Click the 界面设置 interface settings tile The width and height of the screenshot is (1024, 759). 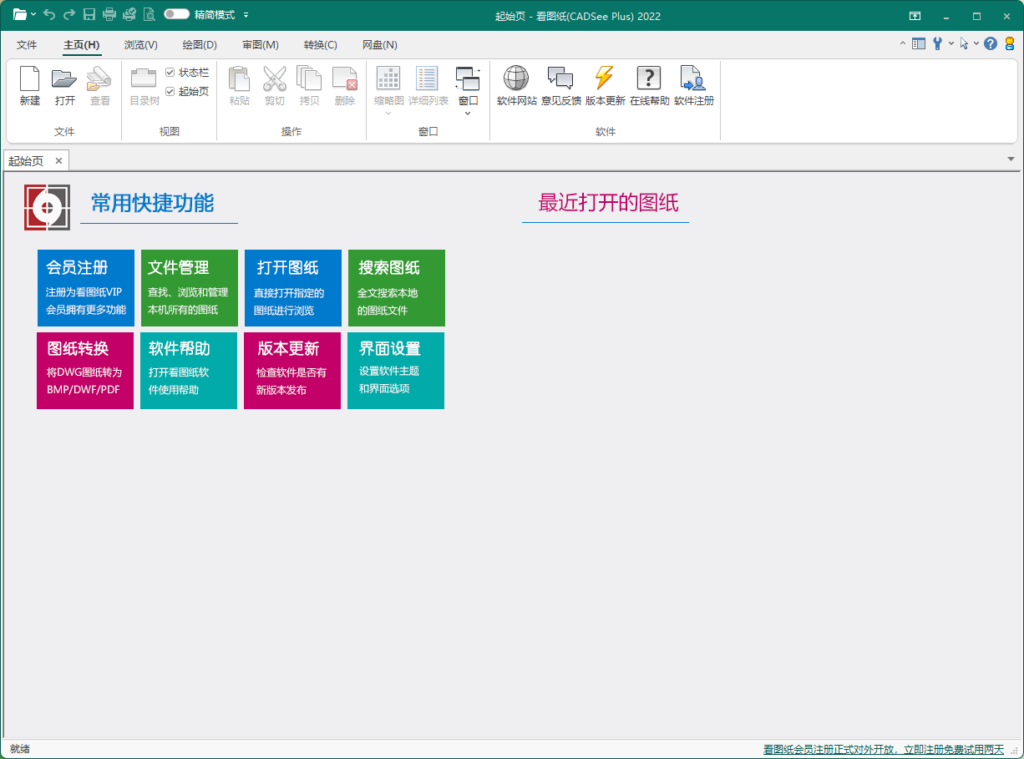point(396,370)
